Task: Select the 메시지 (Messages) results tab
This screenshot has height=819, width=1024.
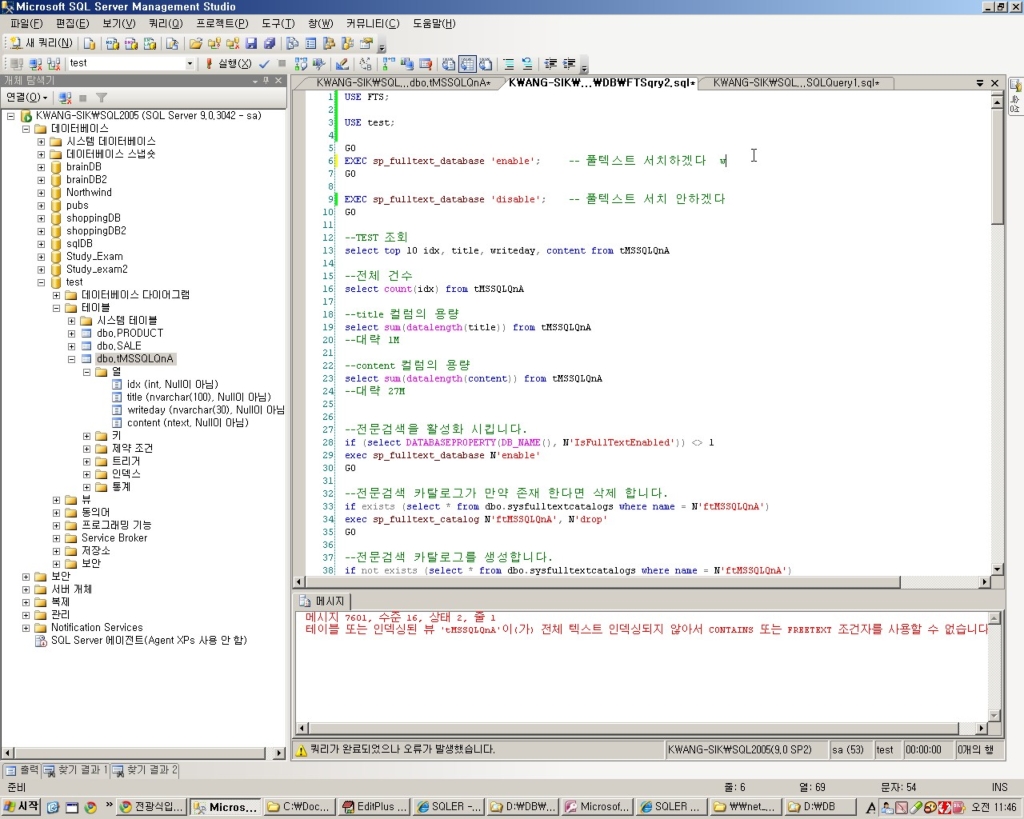Action: tap(323, 601)
